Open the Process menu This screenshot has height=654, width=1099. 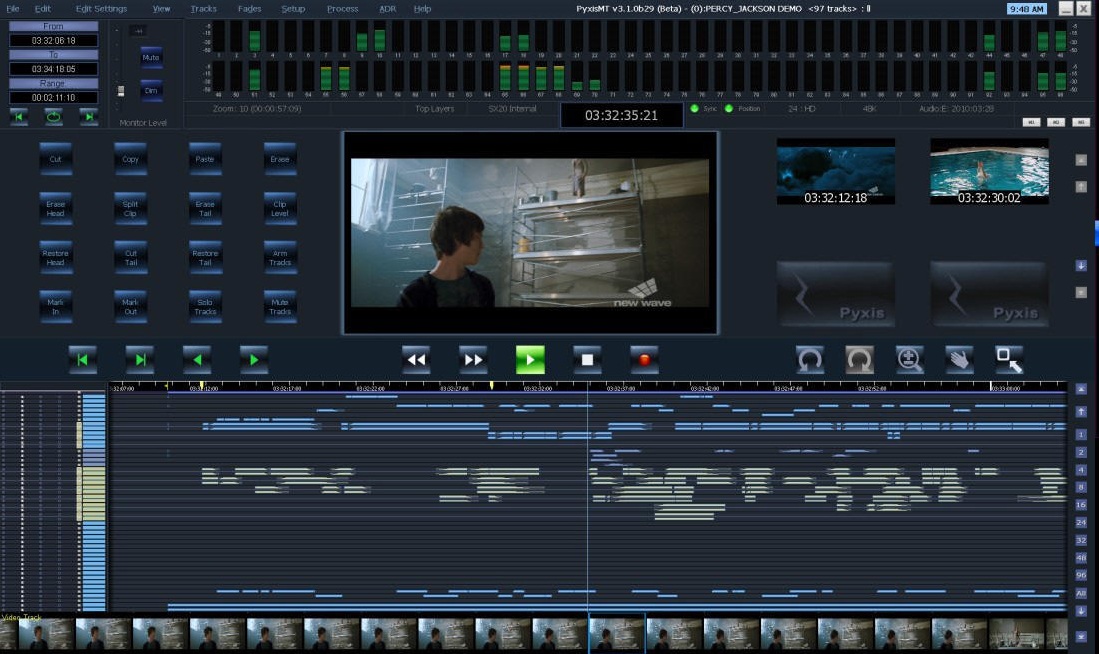(342, 8)
